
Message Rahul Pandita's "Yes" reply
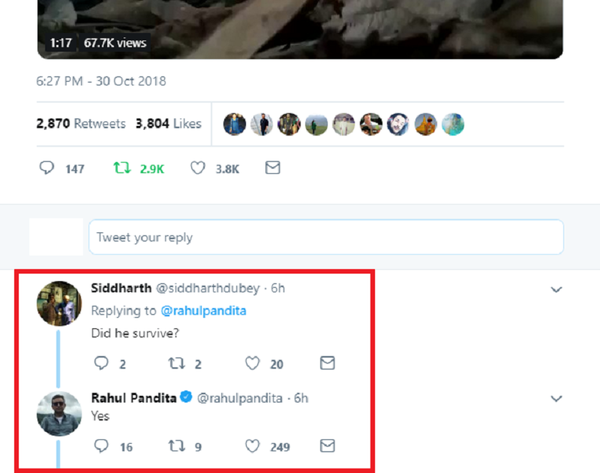tap(327, 445)
